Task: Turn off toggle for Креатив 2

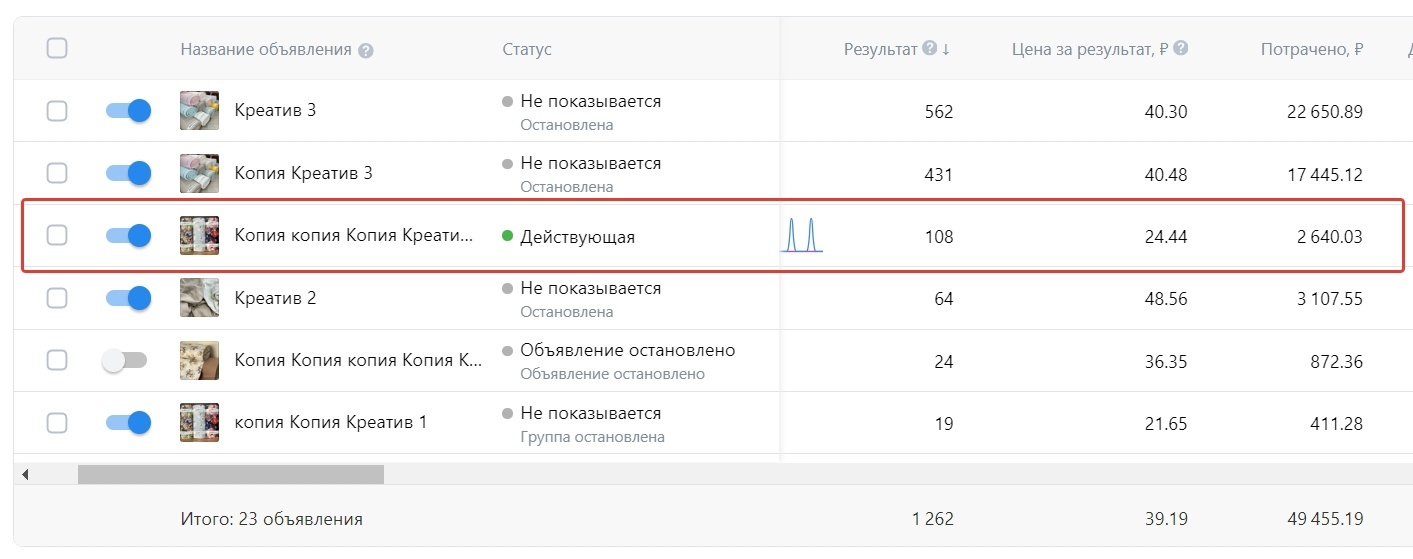Action: [128, 298]
